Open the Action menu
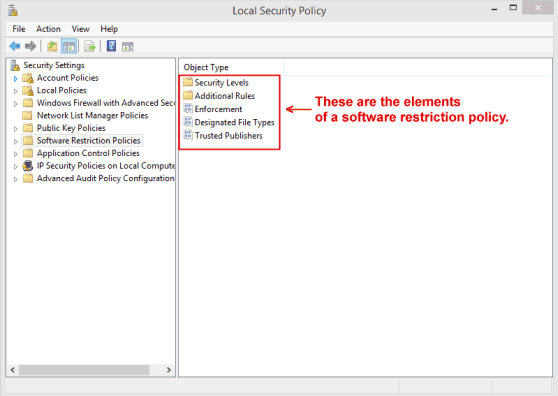The width and height of the screenshot is (558, 396). (48, 29)
